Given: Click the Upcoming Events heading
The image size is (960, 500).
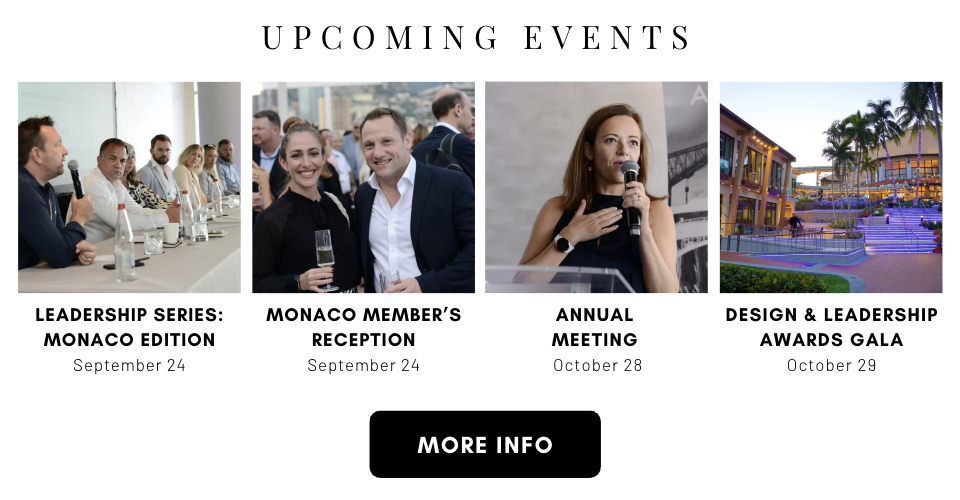Looking at the screenshot, I should click(477, 38).
